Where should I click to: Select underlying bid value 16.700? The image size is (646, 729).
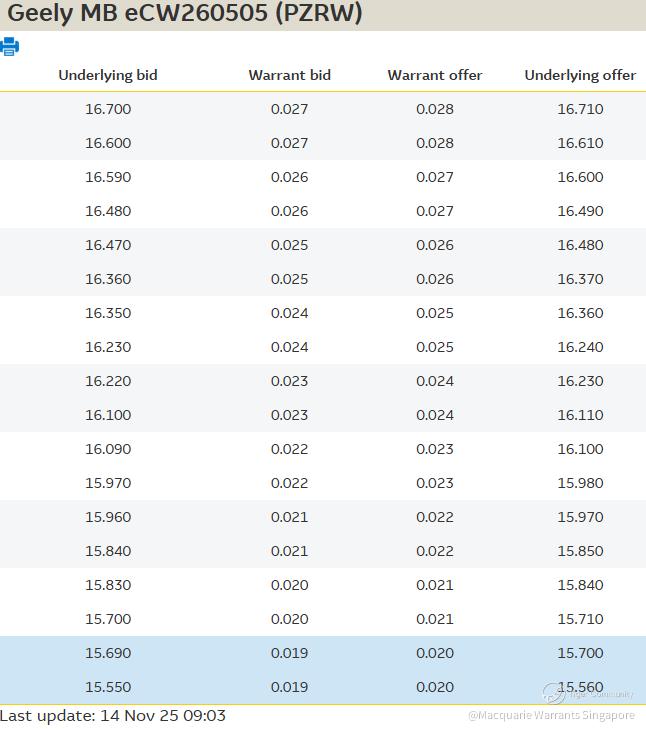pos(108,109)
